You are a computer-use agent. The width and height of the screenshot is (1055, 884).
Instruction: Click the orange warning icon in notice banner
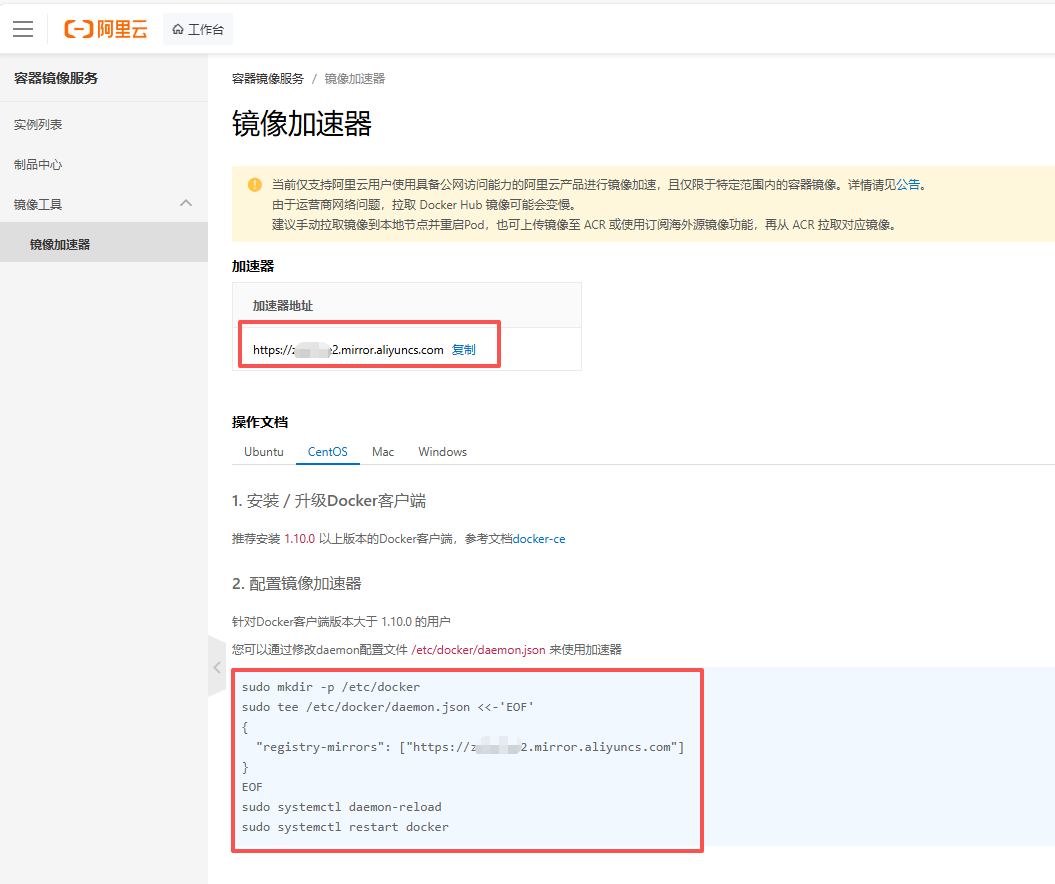(255, 184)
